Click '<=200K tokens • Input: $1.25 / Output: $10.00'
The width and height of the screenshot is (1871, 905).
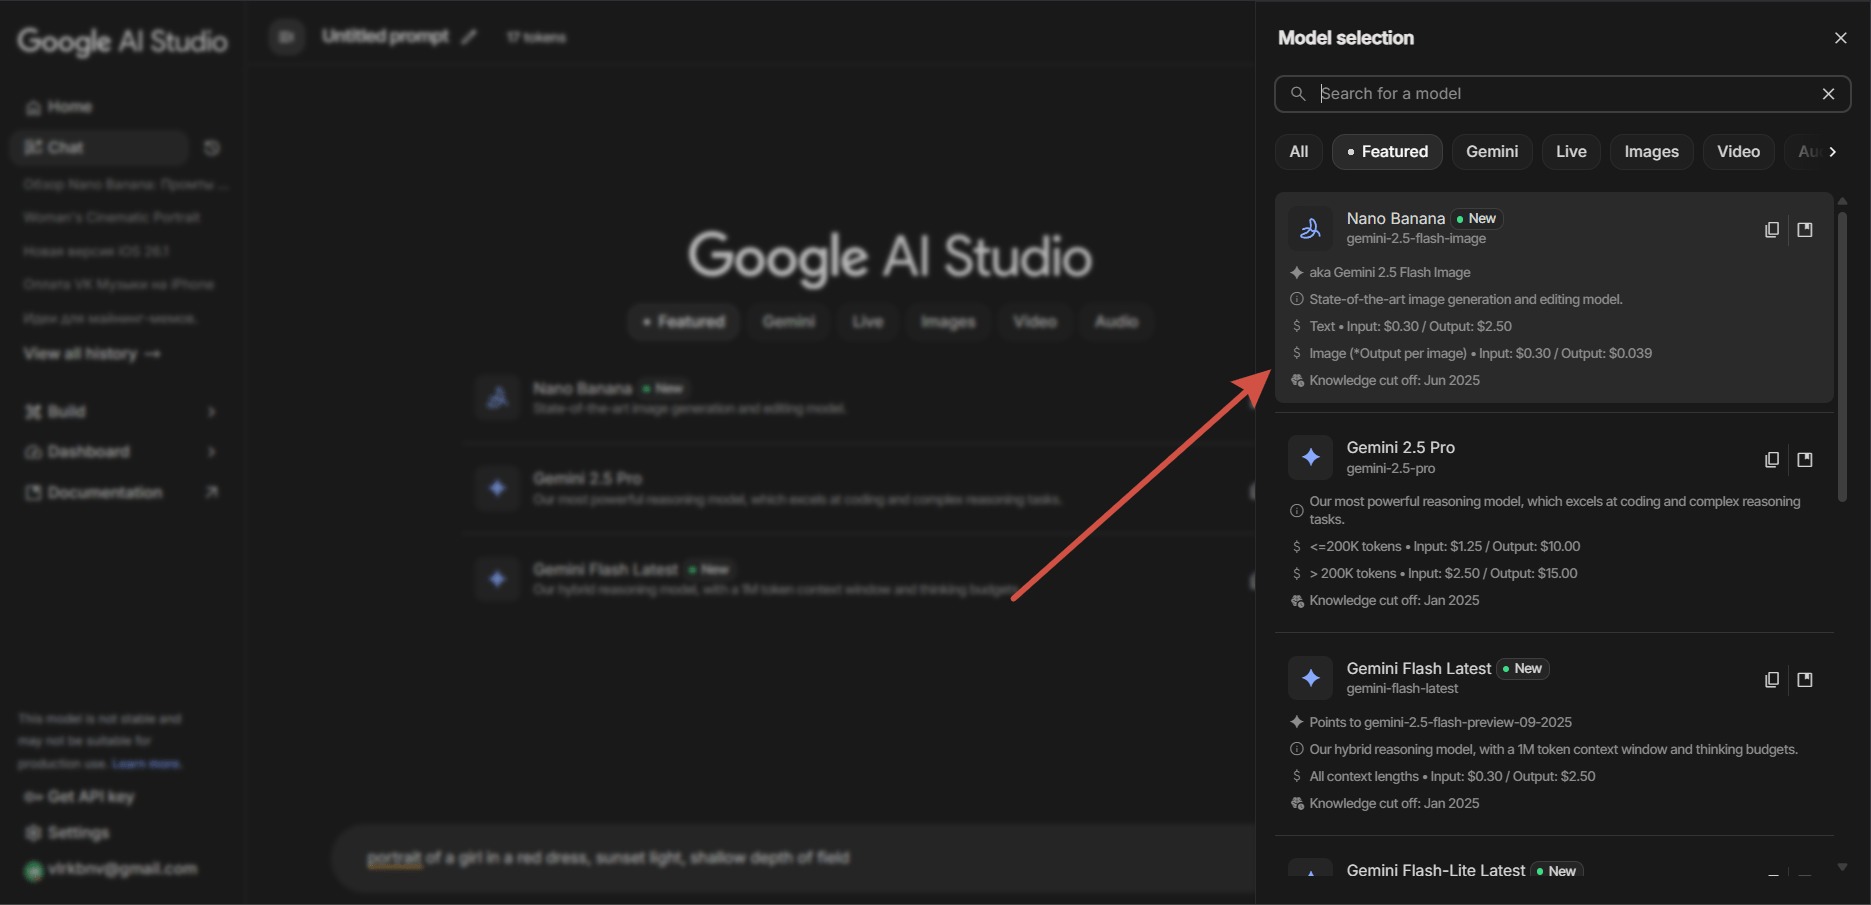pos(1445,547)
